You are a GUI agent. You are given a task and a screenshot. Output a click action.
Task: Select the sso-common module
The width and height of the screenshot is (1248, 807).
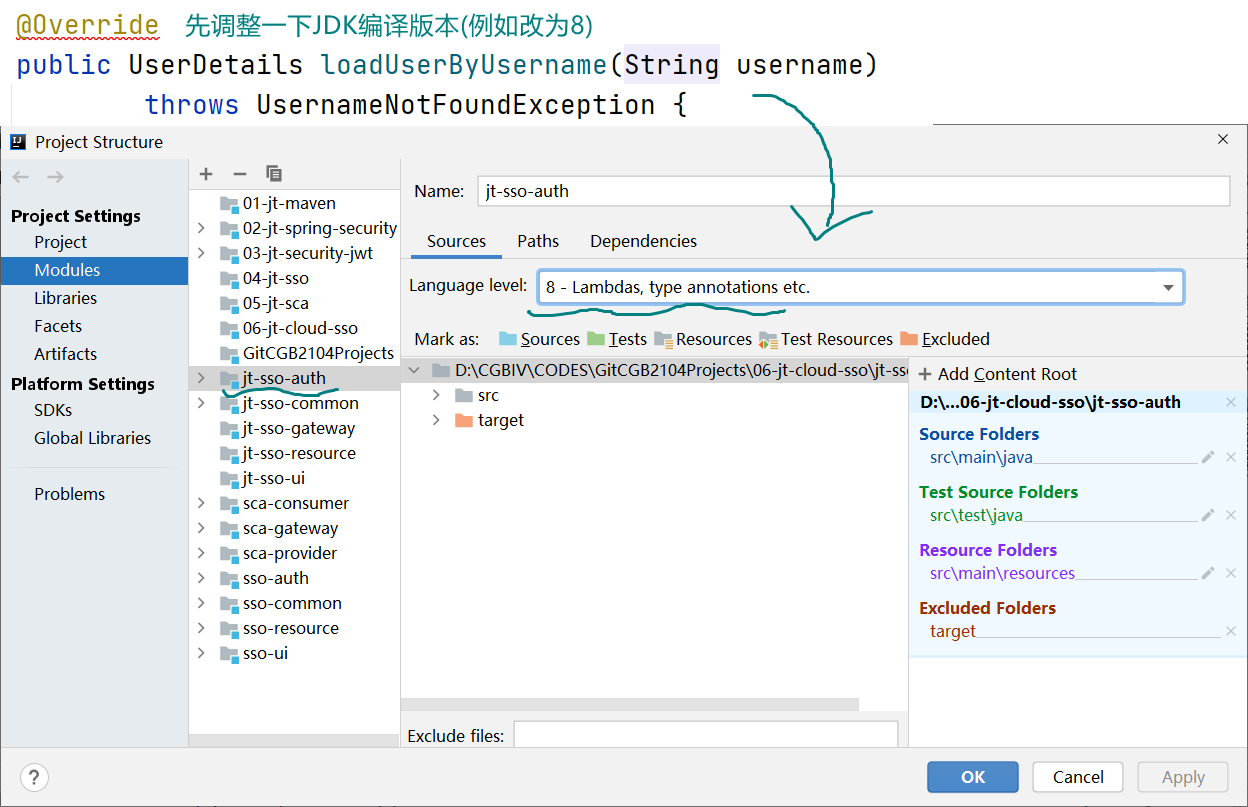(x=294, y=603)
